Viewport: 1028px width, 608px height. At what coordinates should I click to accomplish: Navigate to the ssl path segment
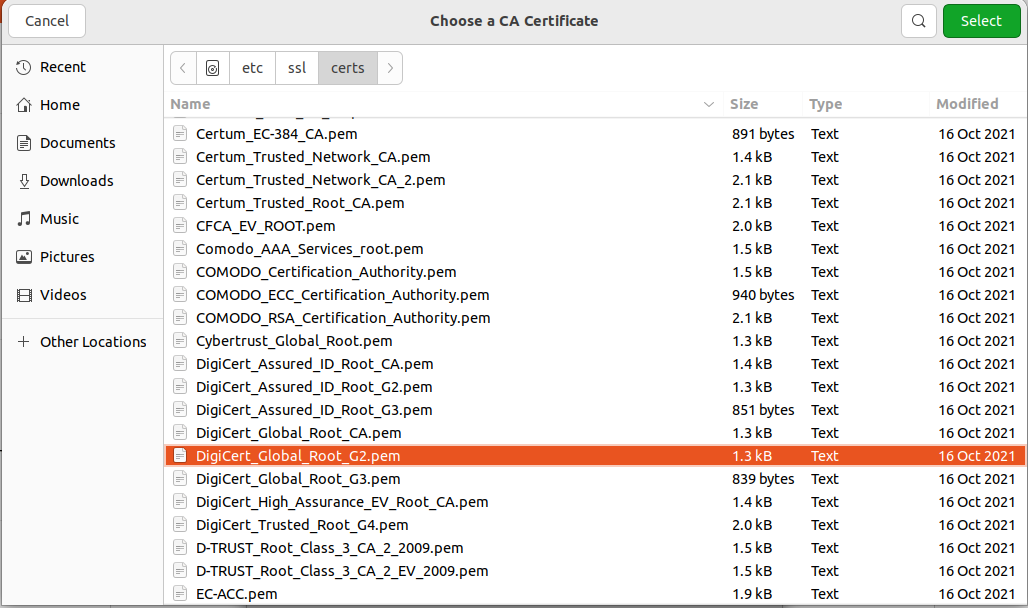pyautogui.click(x=297, y=68)
